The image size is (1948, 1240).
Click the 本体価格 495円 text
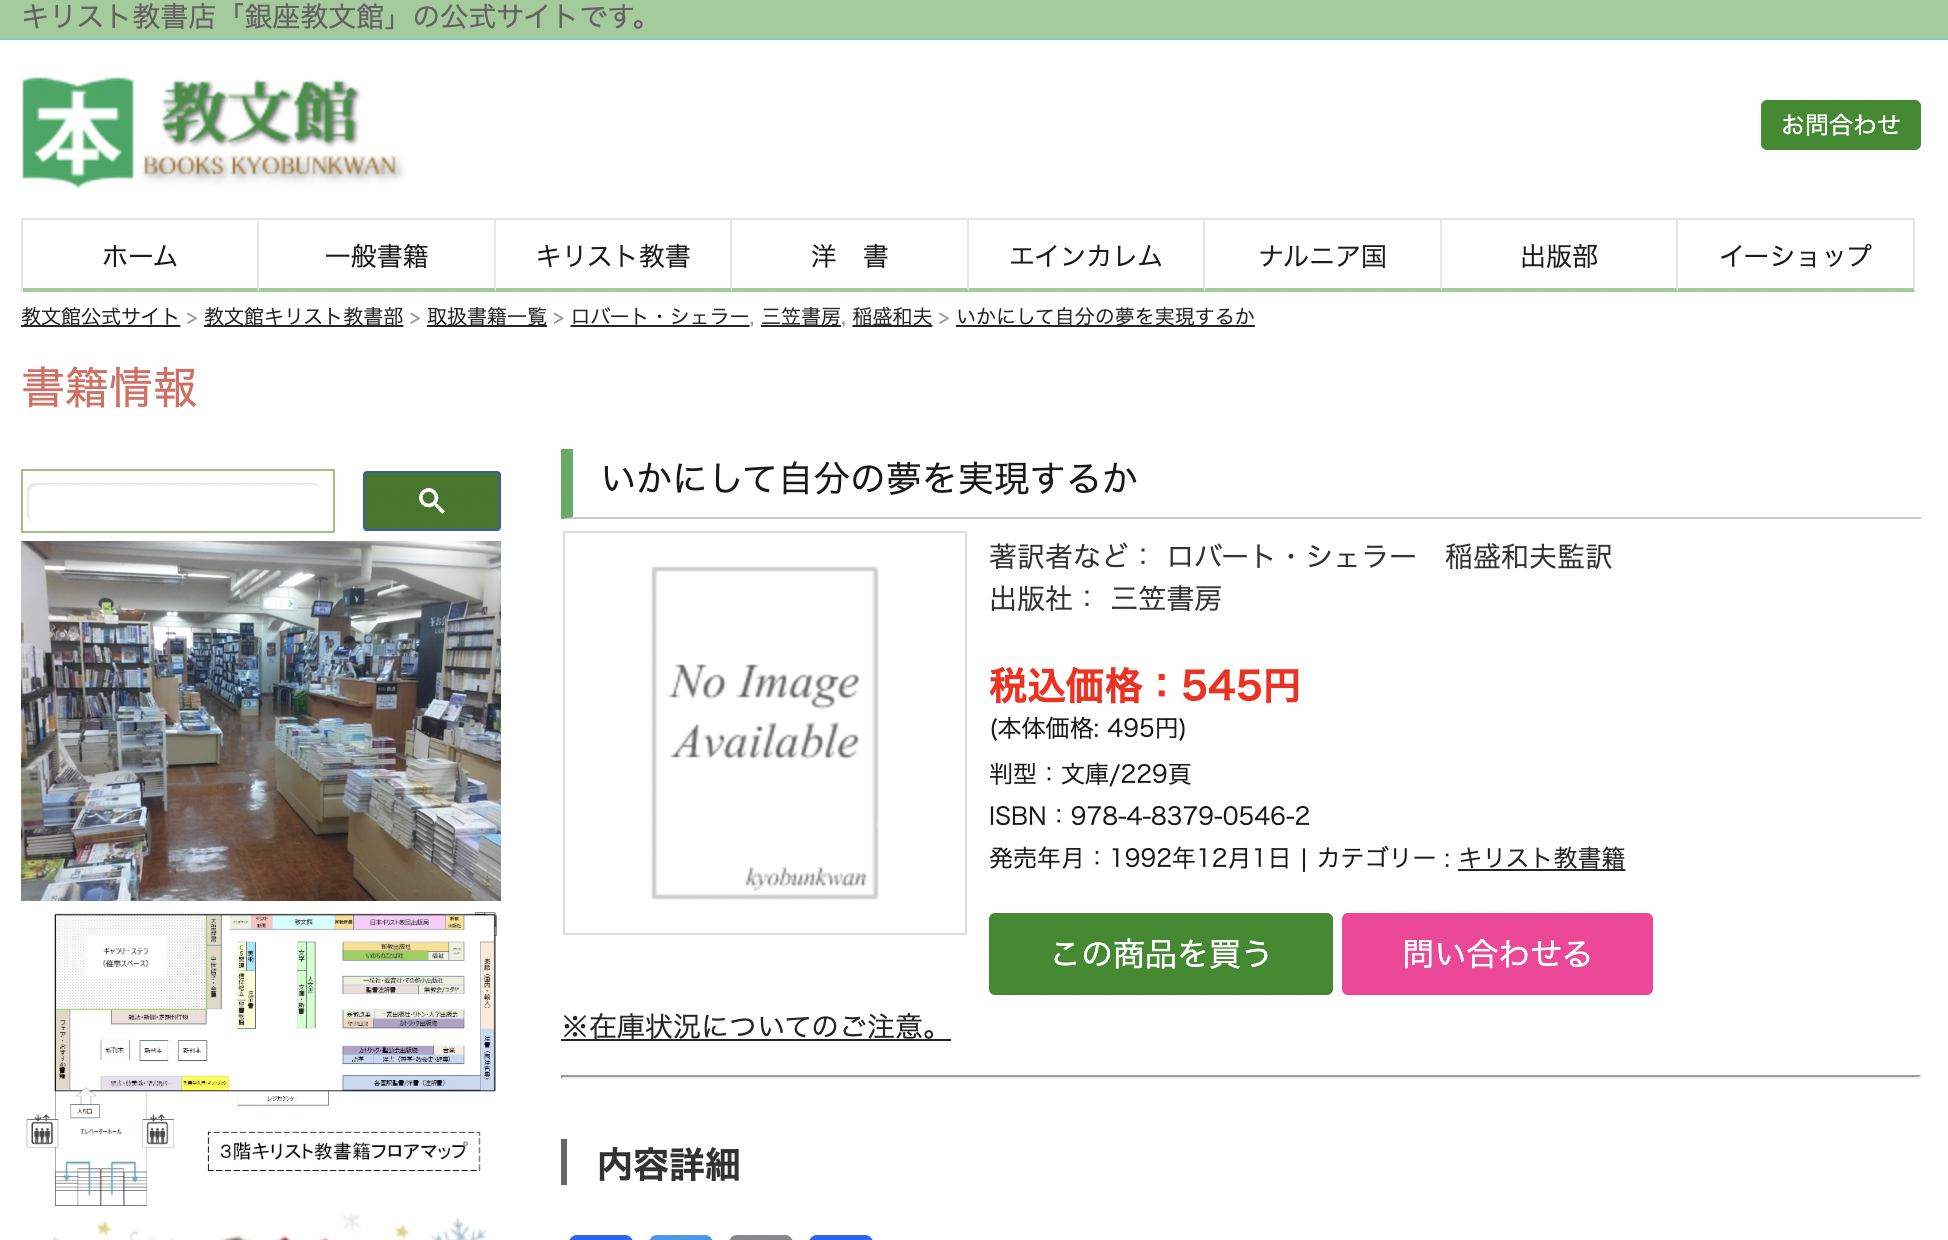tap(1088, 728)
